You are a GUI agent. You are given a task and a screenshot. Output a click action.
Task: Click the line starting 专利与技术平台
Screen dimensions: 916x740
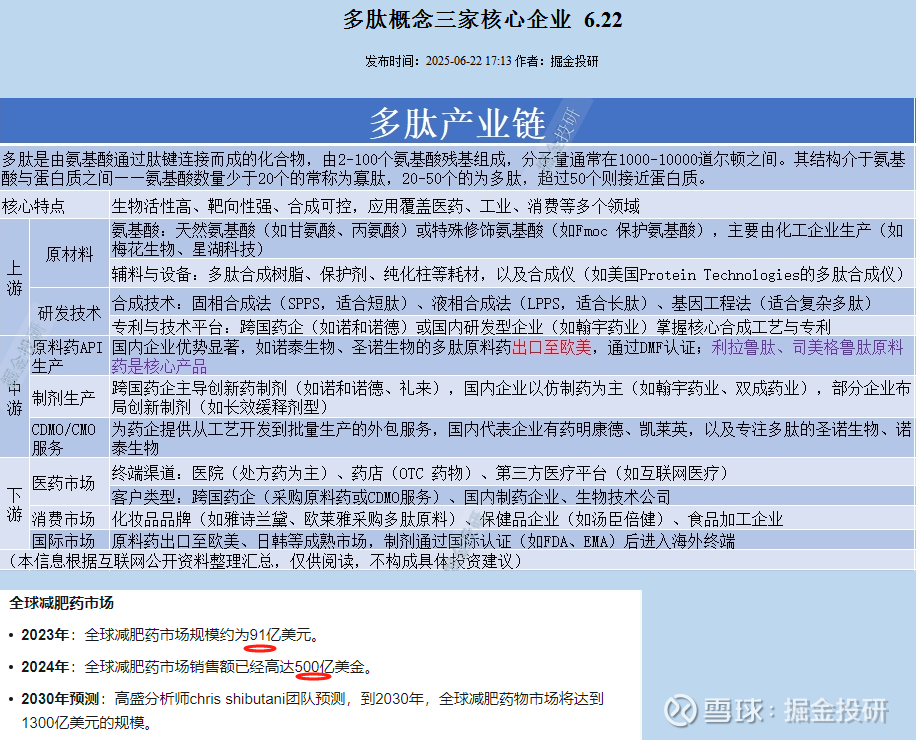tap(471, 326)
